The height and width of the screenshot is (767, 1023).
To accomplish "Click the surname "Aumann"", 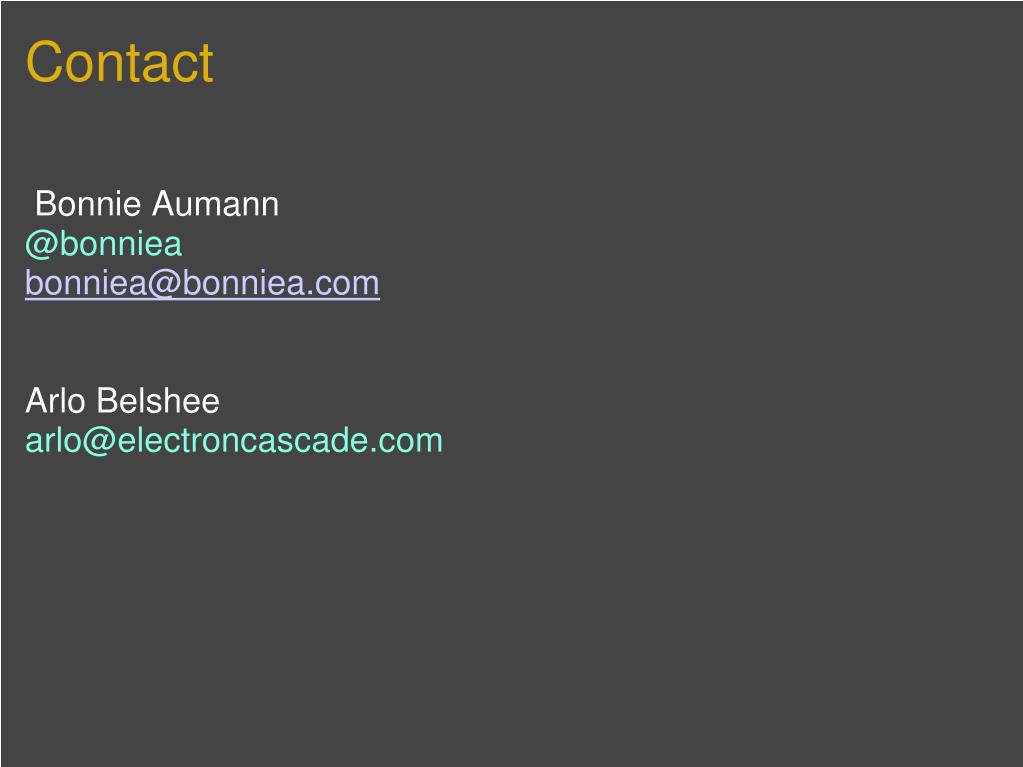I will point(215,205).
